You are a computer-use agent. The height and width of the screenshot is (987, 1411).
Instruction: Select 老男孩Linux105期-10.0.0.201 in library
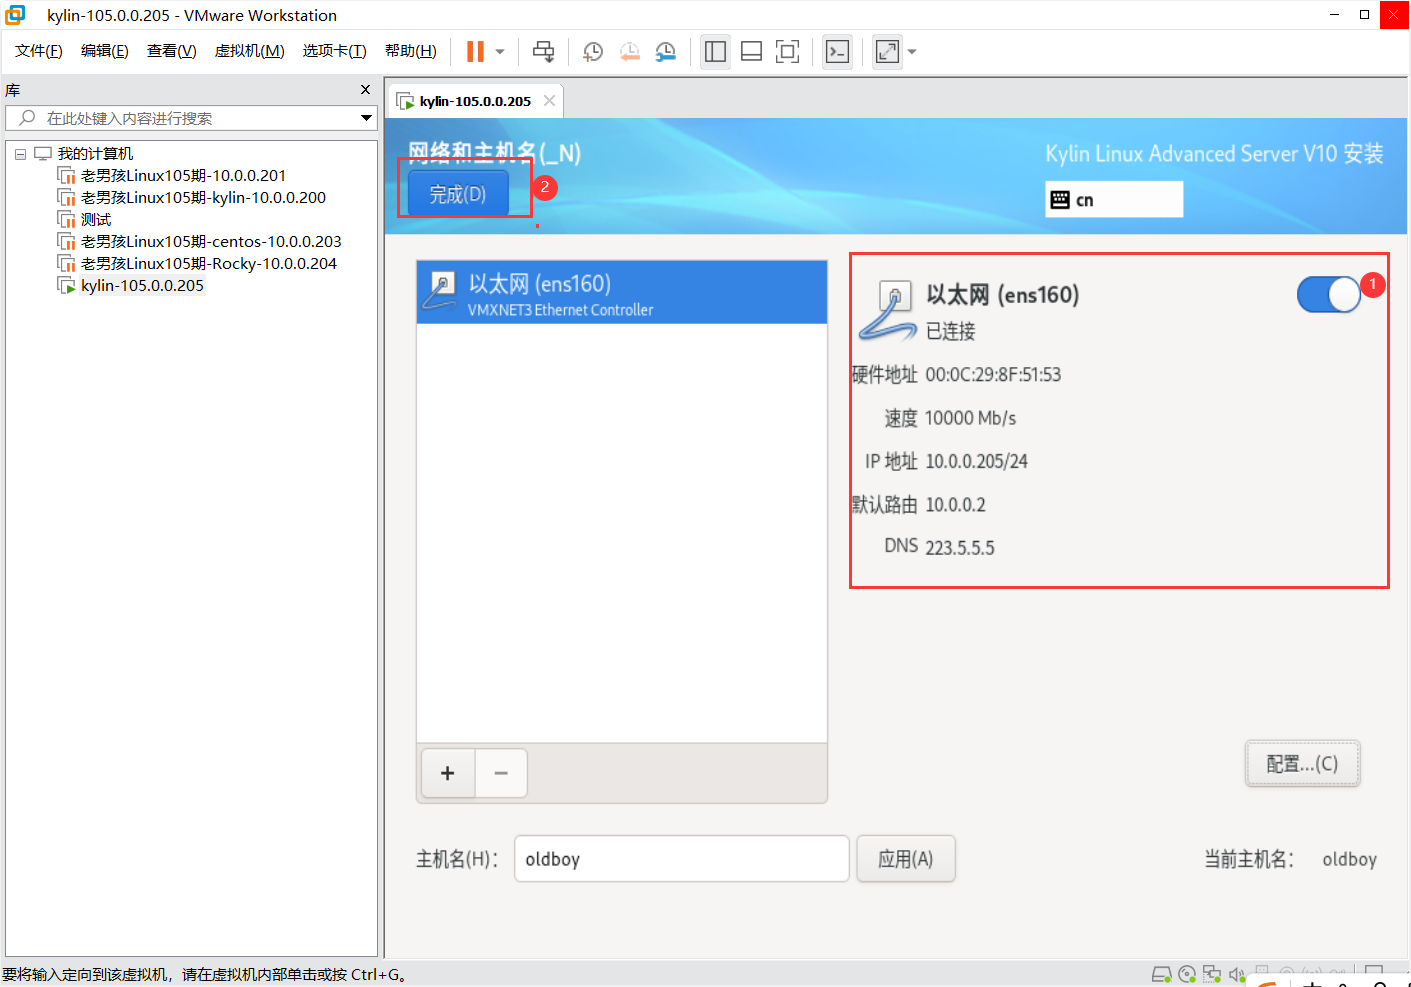point(183,176)
